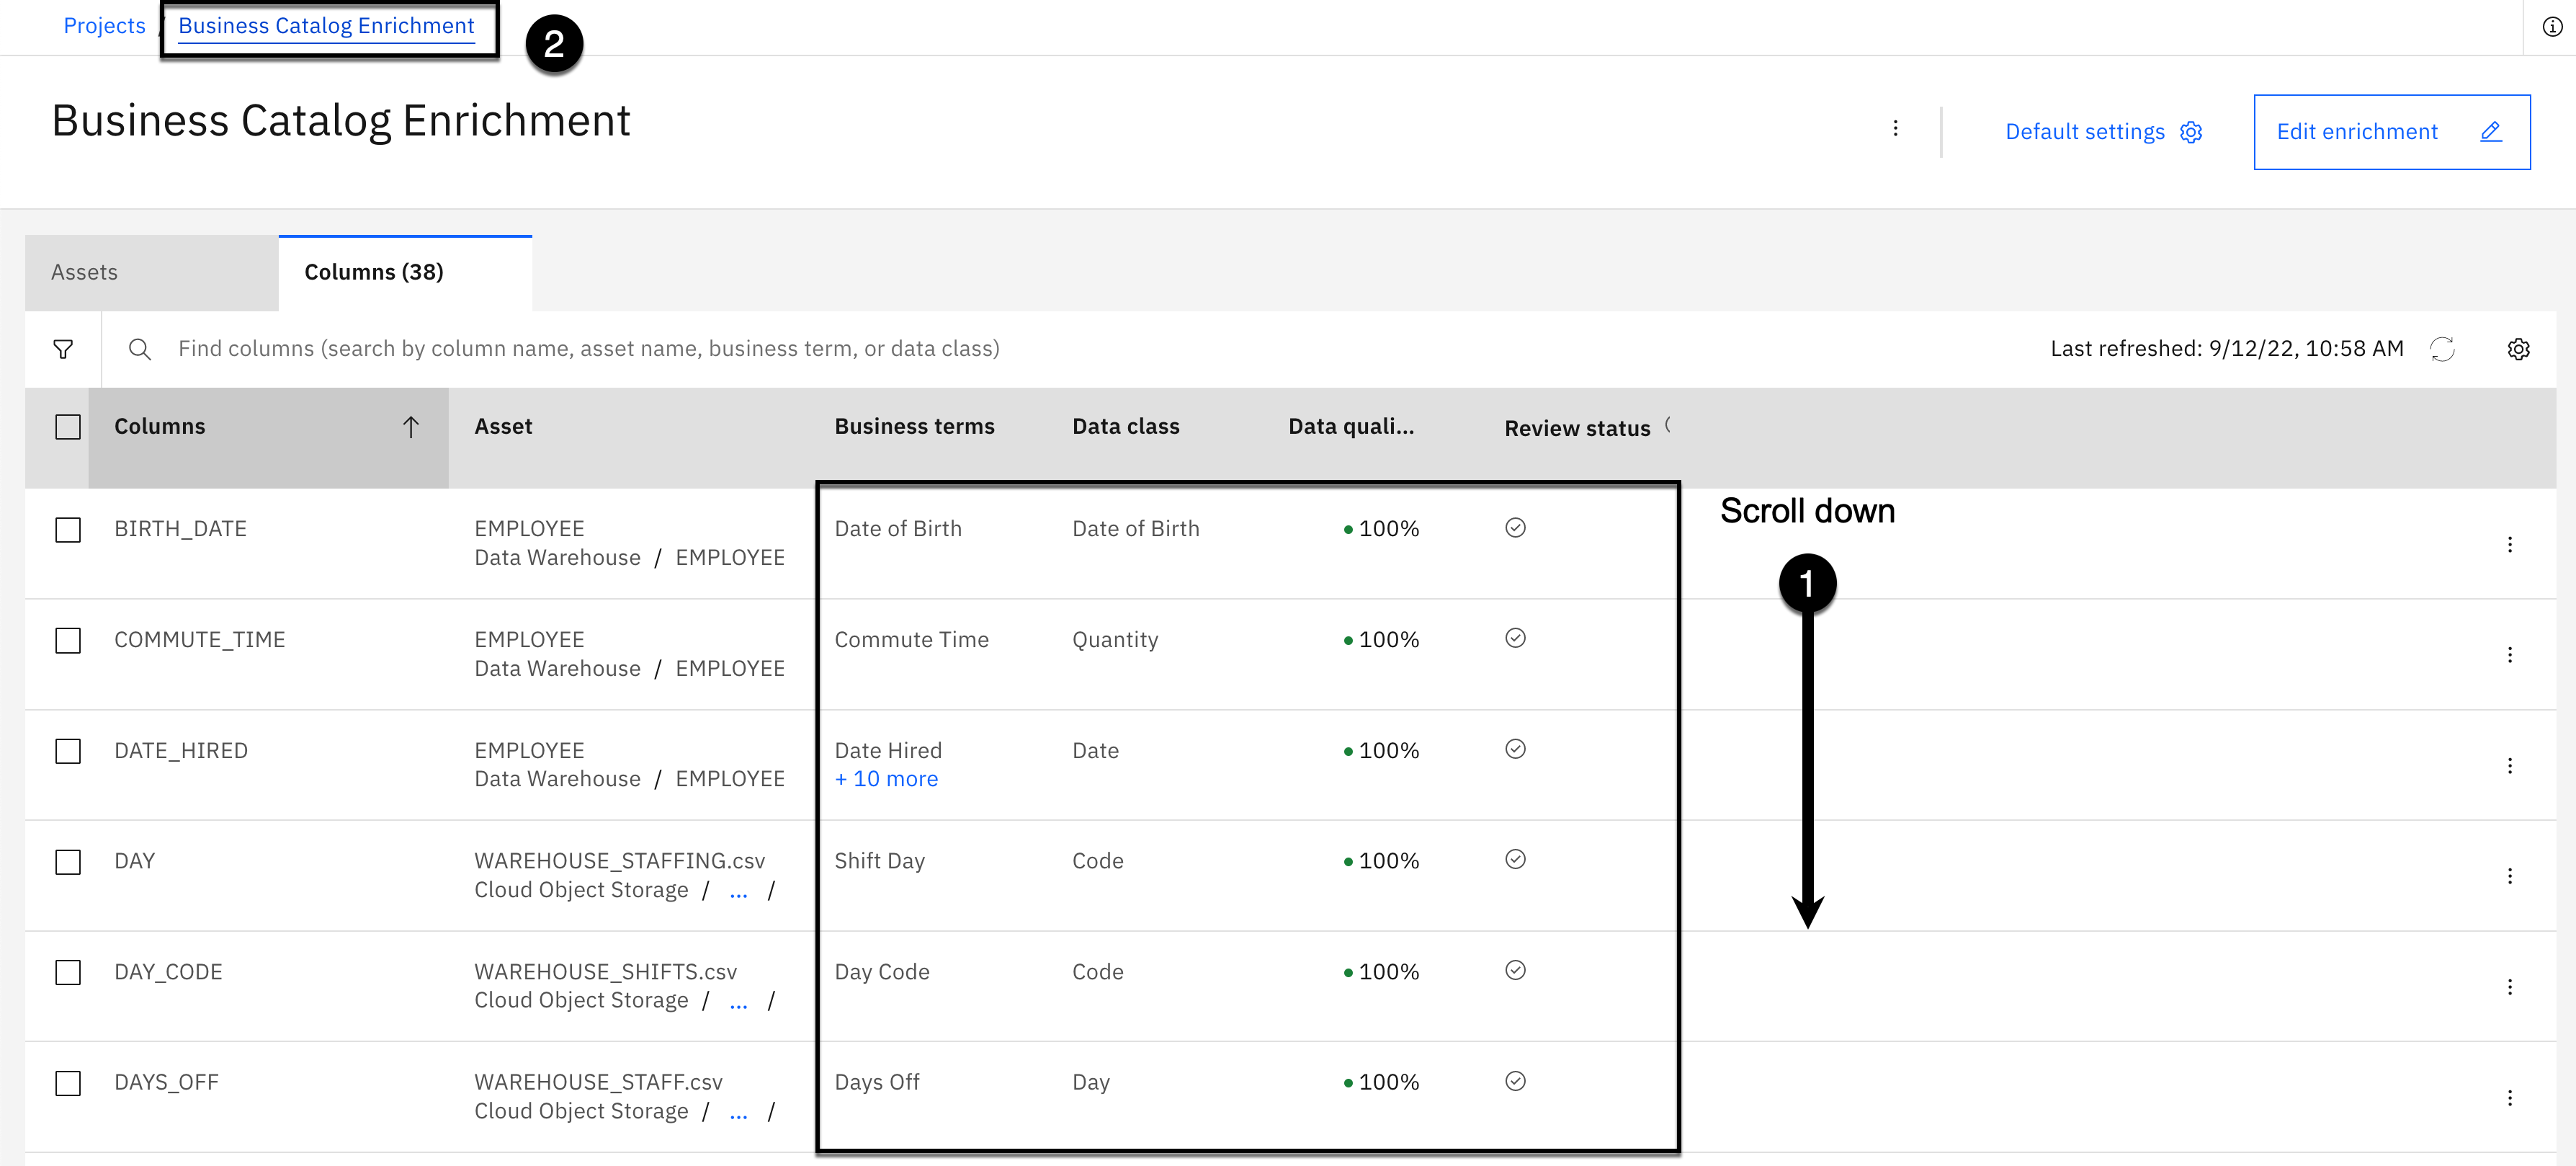Expand the path ellipsis for WAREHOUSE_STAFFING.csv
Viewport: 2576px width, 1166px height.
(x=738, y=891)
